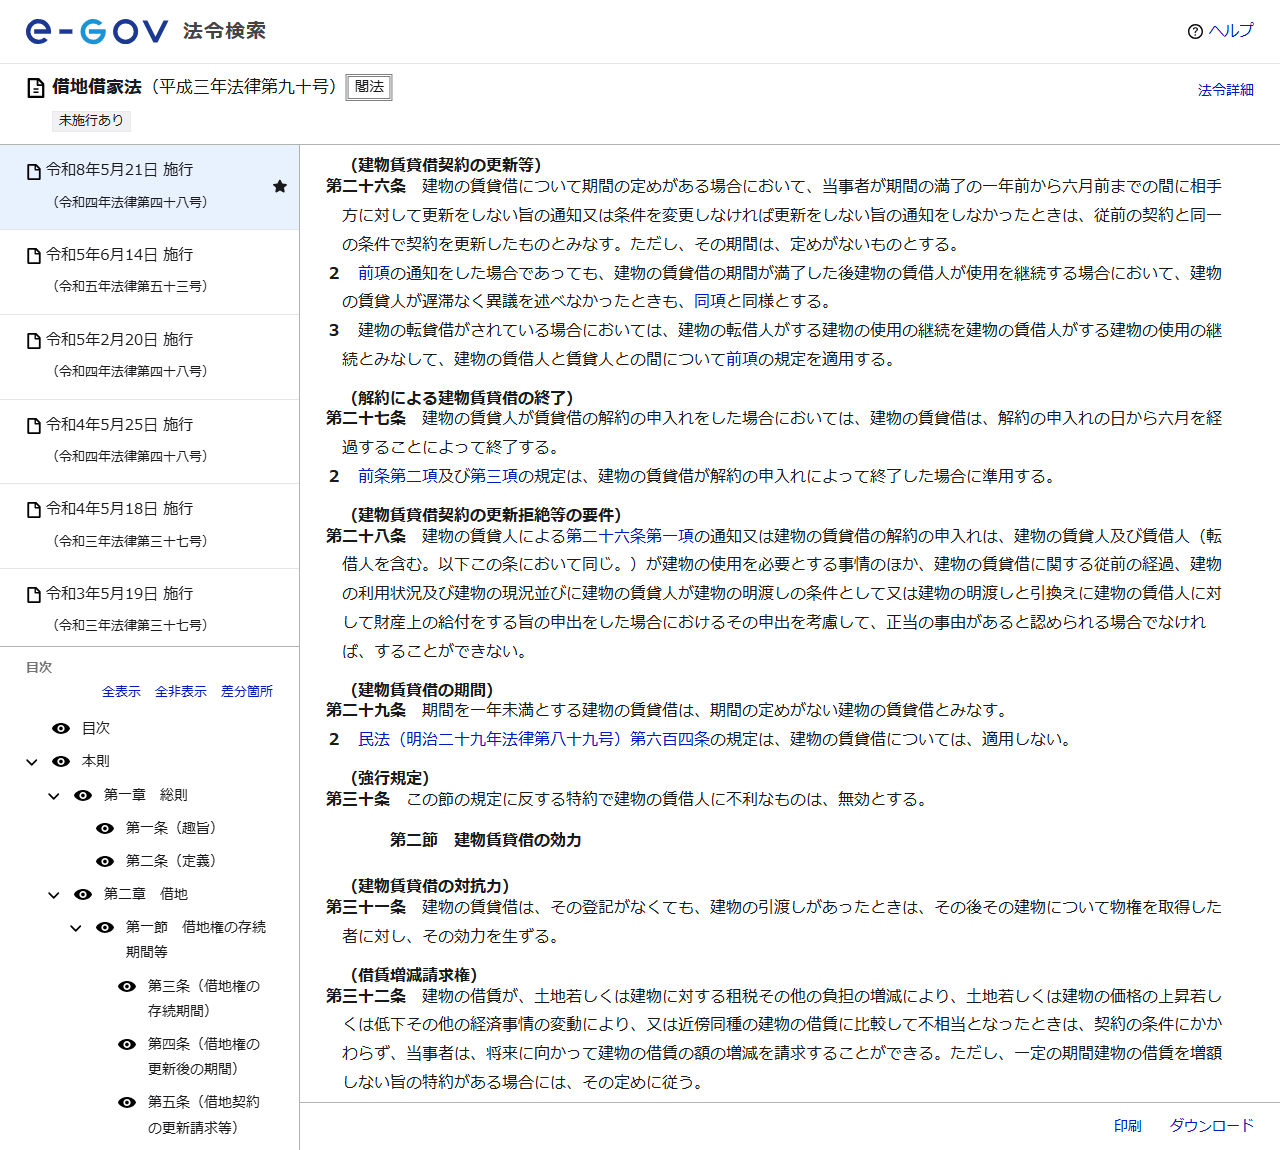Click 差分箇所 link
Viewport: 1280px width, 1150px height.
click(x=247, y=691)
